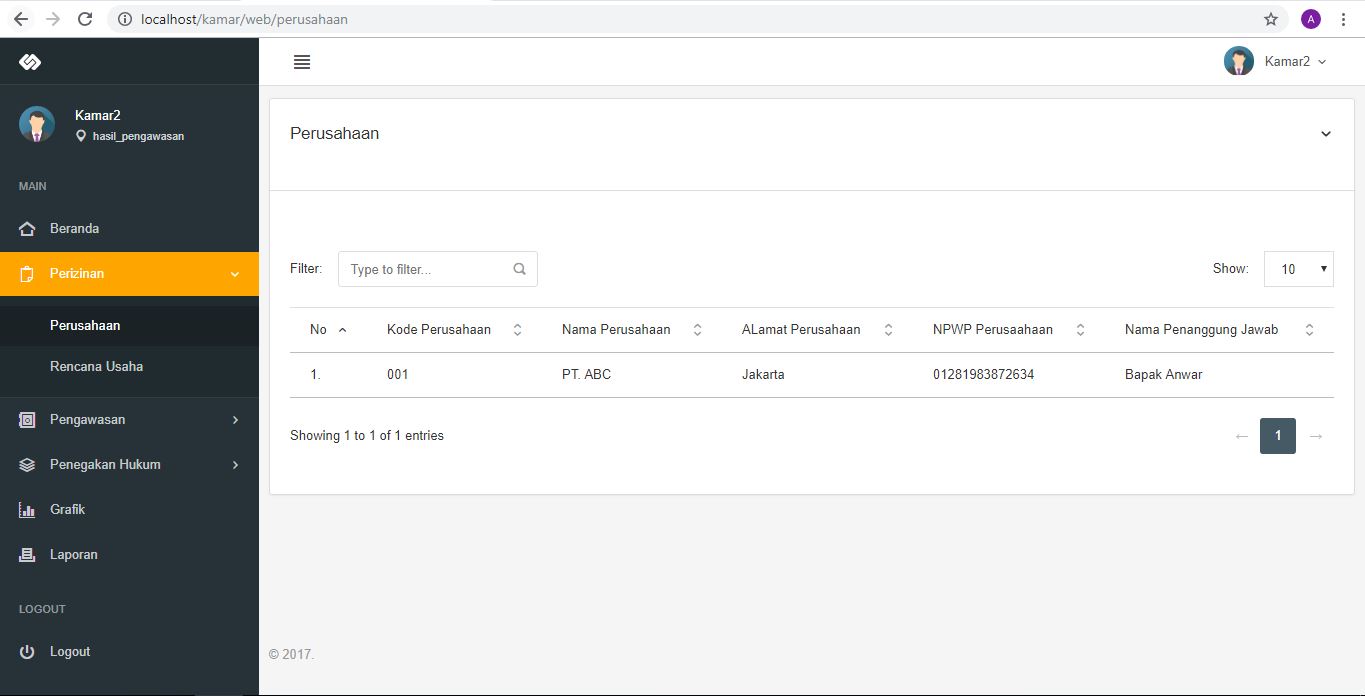This screenshot has height=696, width=1365.
Task: Select Laporan in the sidebar
Action: (73, 555)
